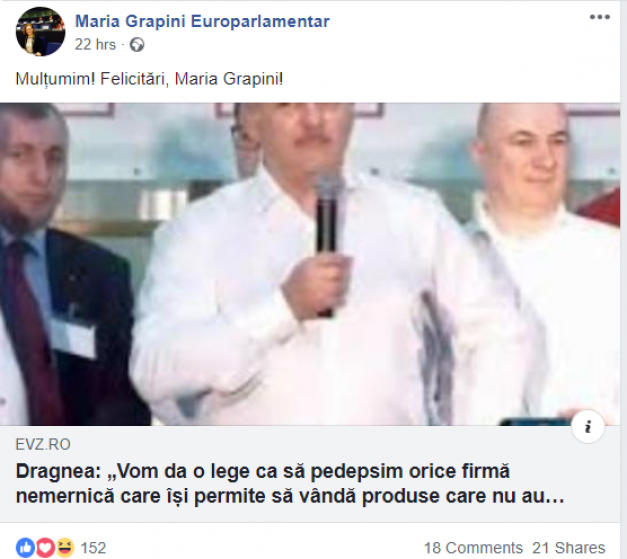View the 152 reactions count
The image size is (627, 559).
[x=93, y=548]
